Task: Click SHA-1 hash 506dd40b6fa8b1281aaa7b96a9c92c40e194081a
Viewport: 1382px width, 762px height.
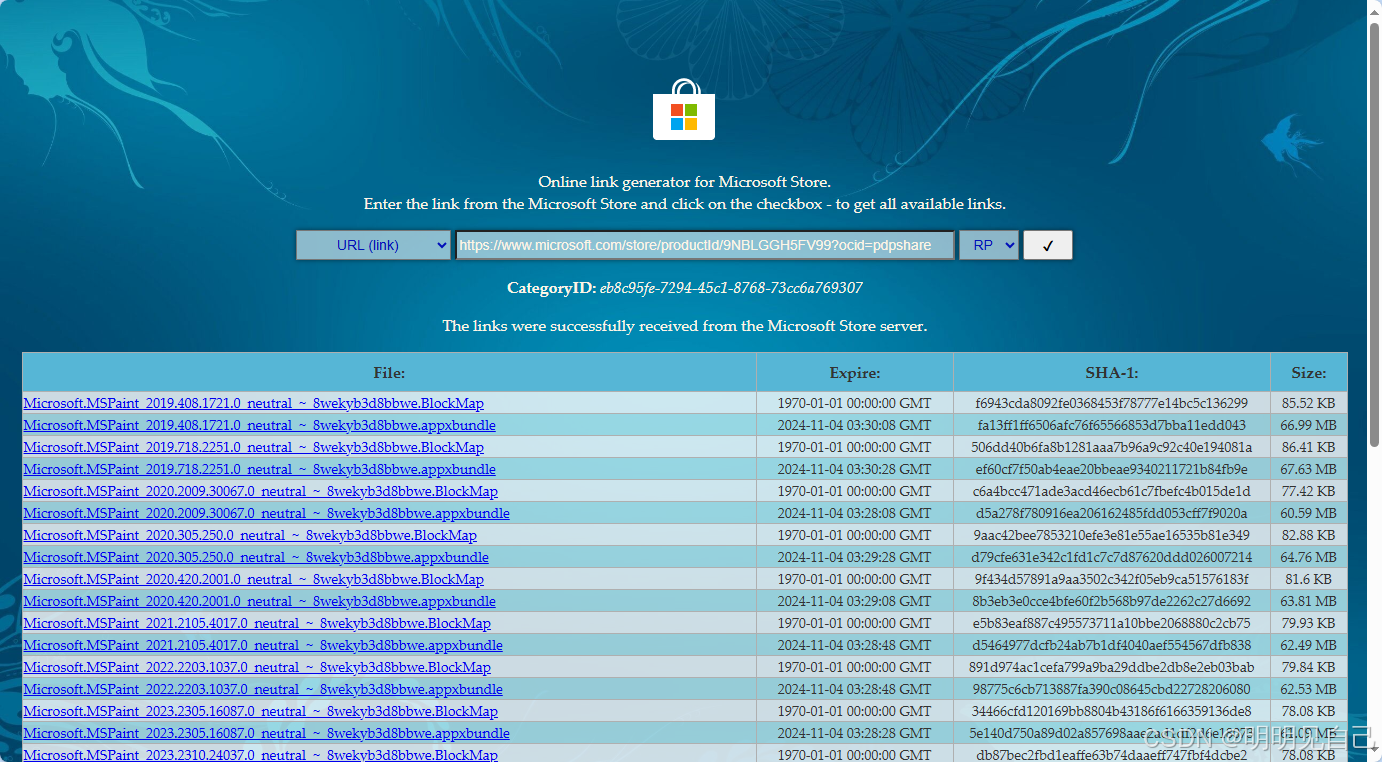Action: (1112, 447)
